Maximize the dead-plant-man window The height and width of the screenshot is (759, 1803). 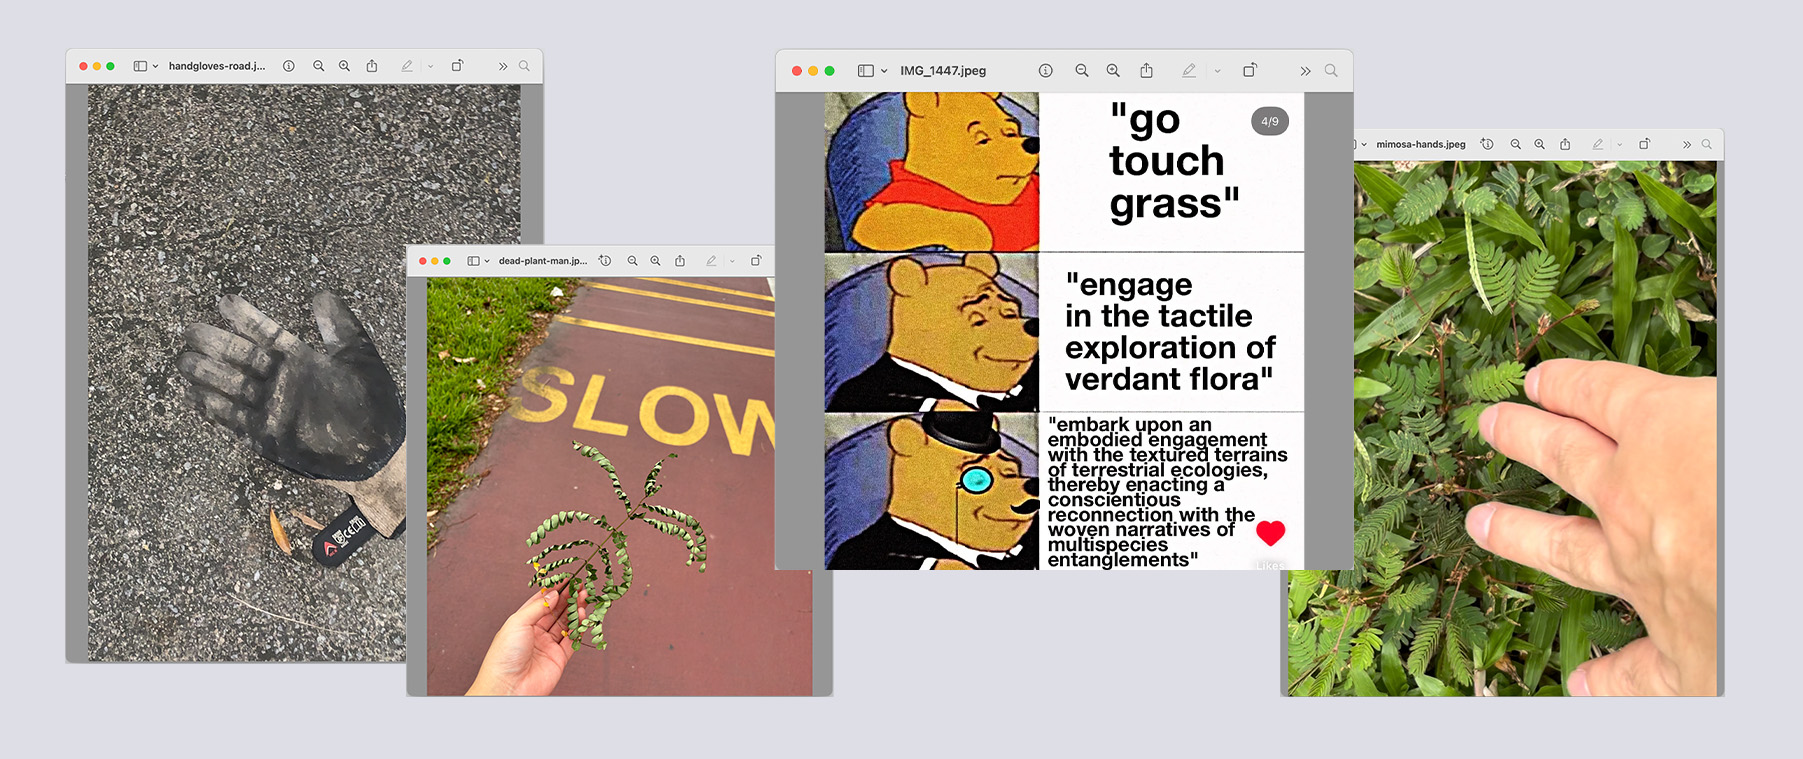pyautogui.click(x=447, y=261)
